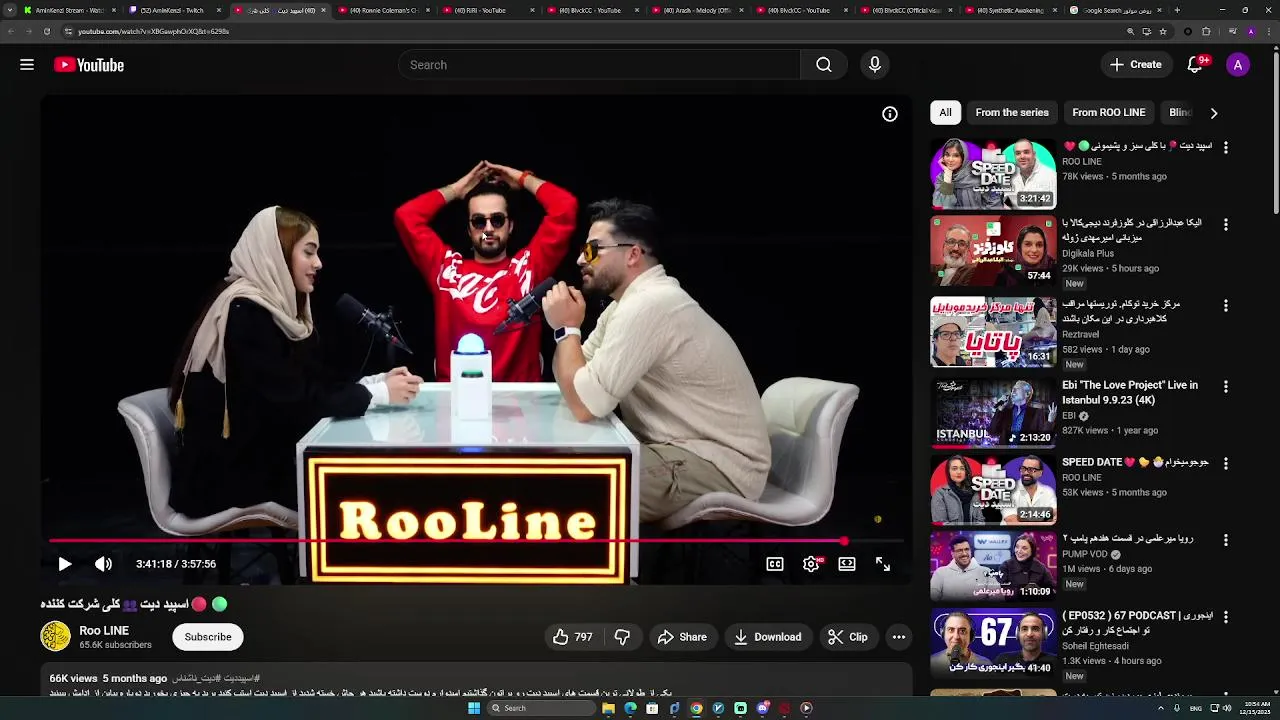Click the progress bar scrubber handle
This screenshot has width=1280, height=720.
pos(844,541)
